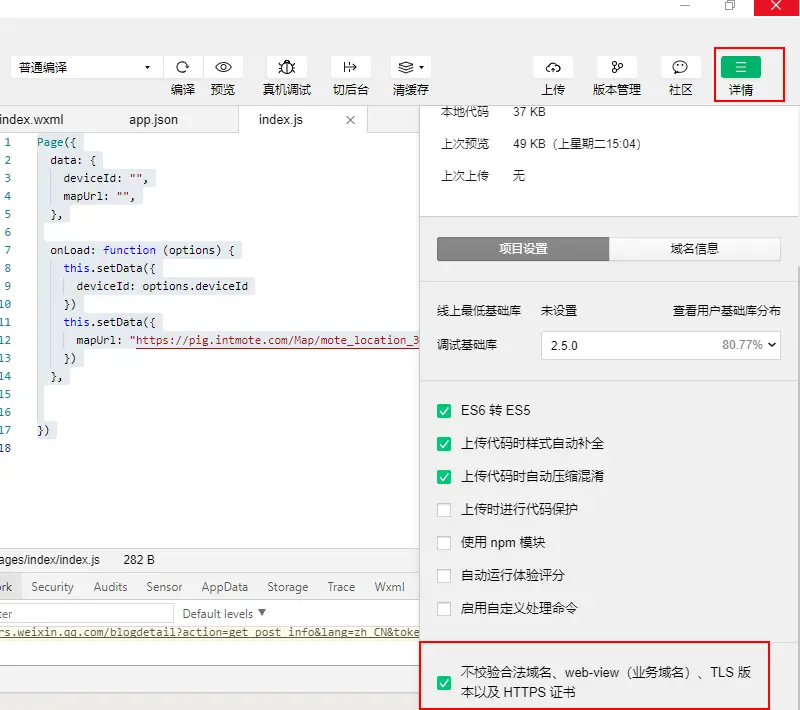
Task: Enable 上传时进行代码保护 checkbox
Action: pos(444,510)
